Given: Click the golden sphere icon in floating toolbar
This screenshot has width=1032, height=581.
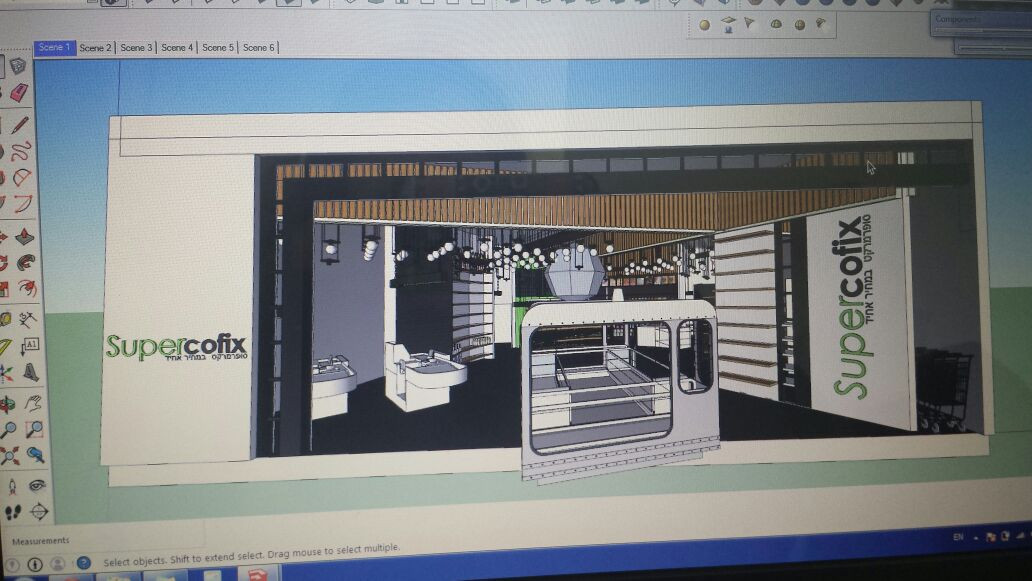Looking at the screenshot, I should click(705, 25).
